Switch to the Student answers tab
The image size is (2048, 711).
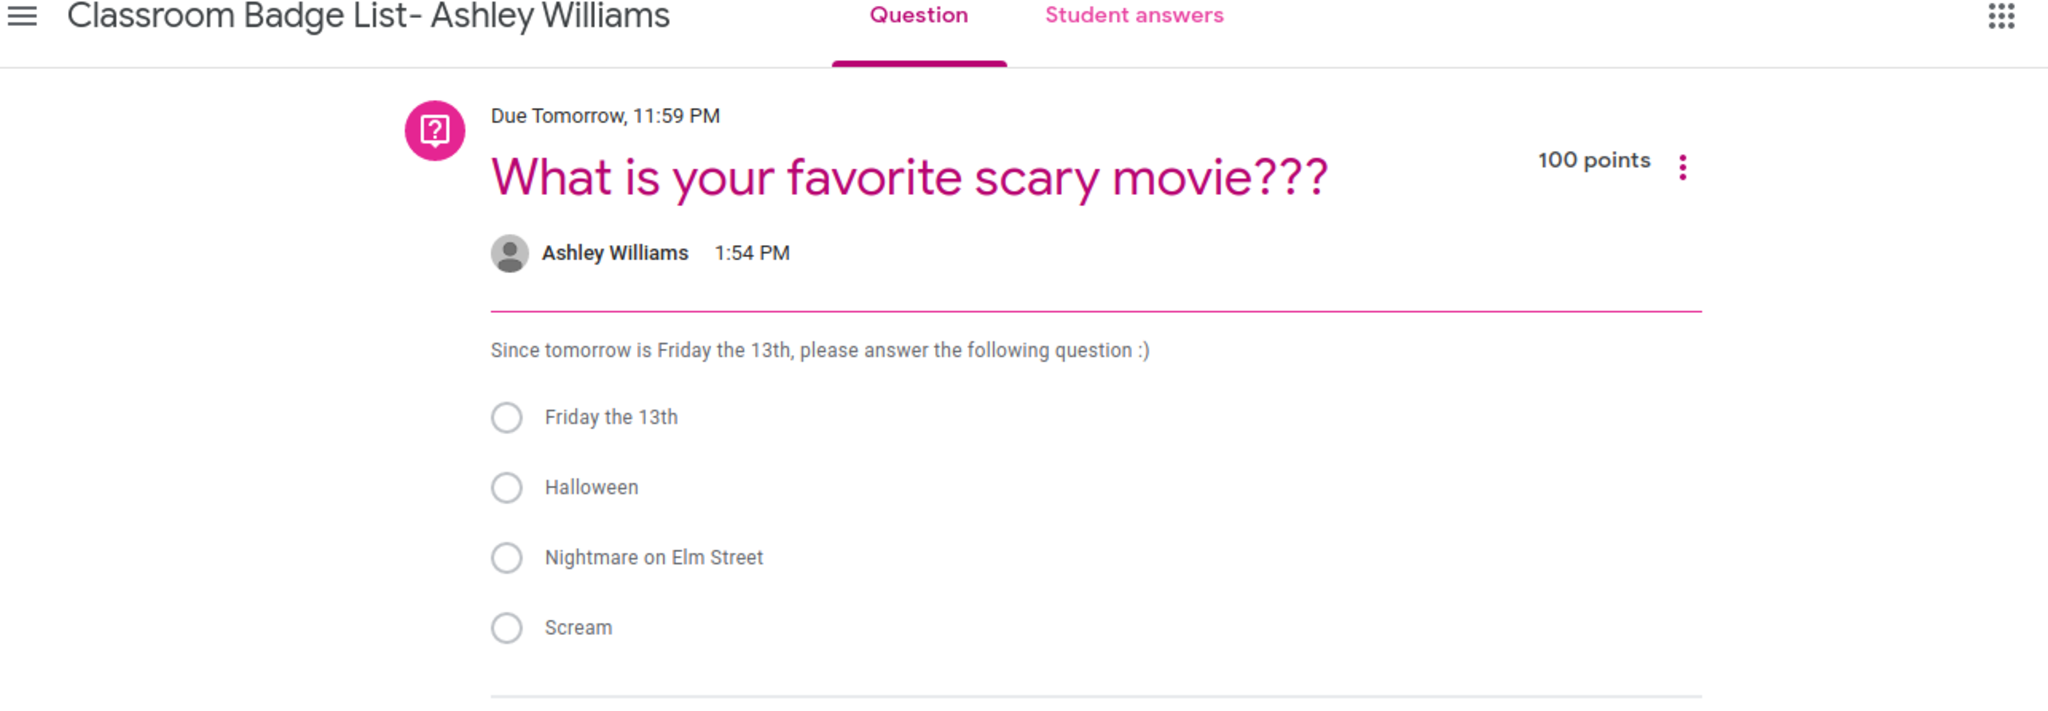[1134, 16]
